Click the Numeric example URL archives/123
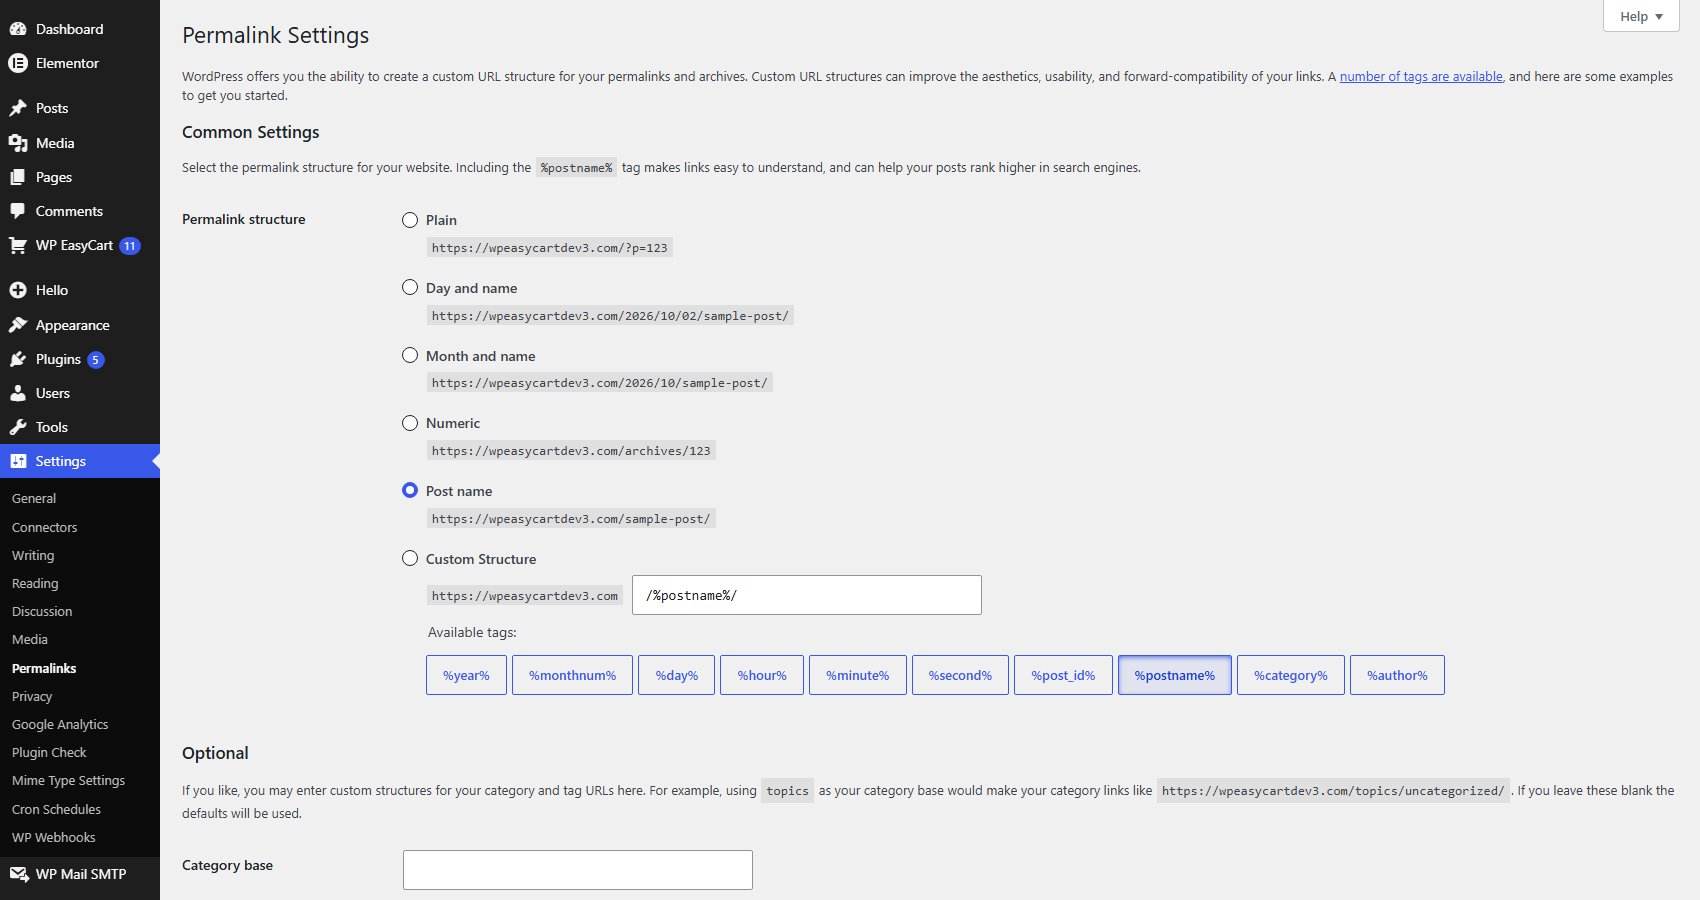The height and width of the screenshot is (900, 1700). (571, 451)
